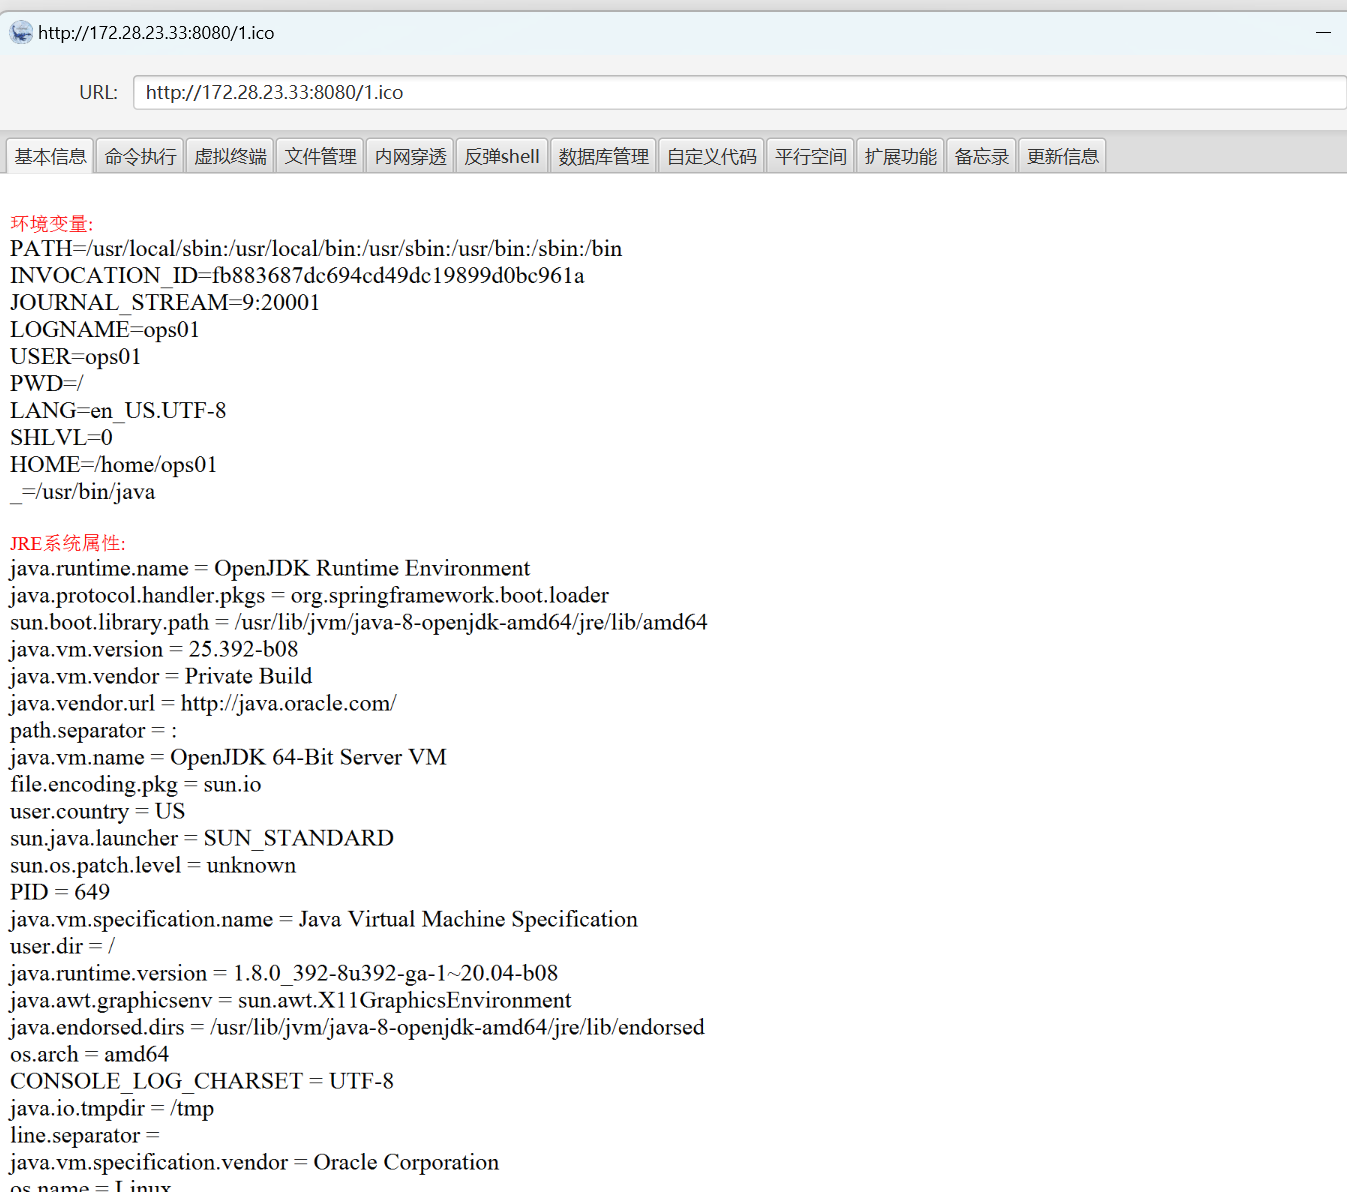Click the java.vendor.url oracle address text
1347x1192 pixels.
click(289, 703)
